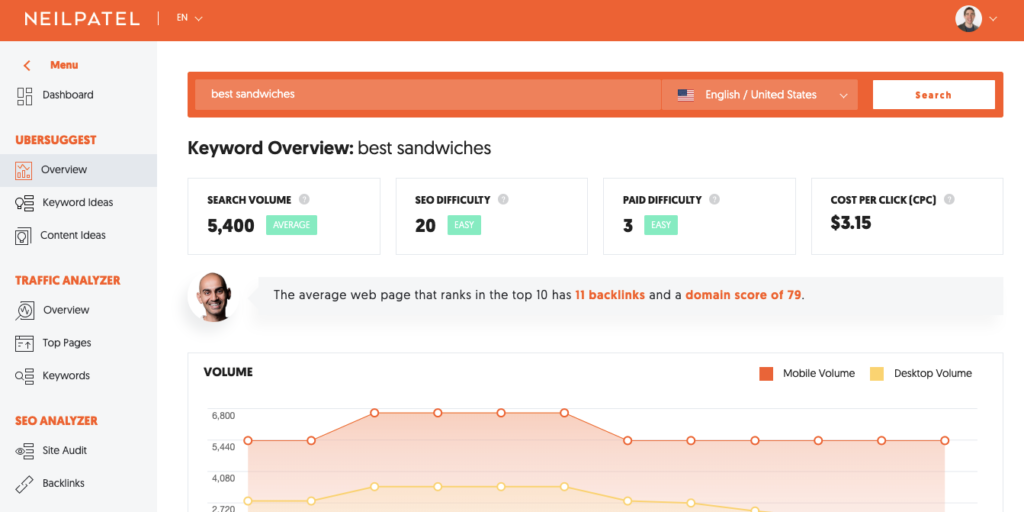Click the Dashboard icon
Image resolution: width=1024 pixels, height=512 pixels.
tap(24, 96)
